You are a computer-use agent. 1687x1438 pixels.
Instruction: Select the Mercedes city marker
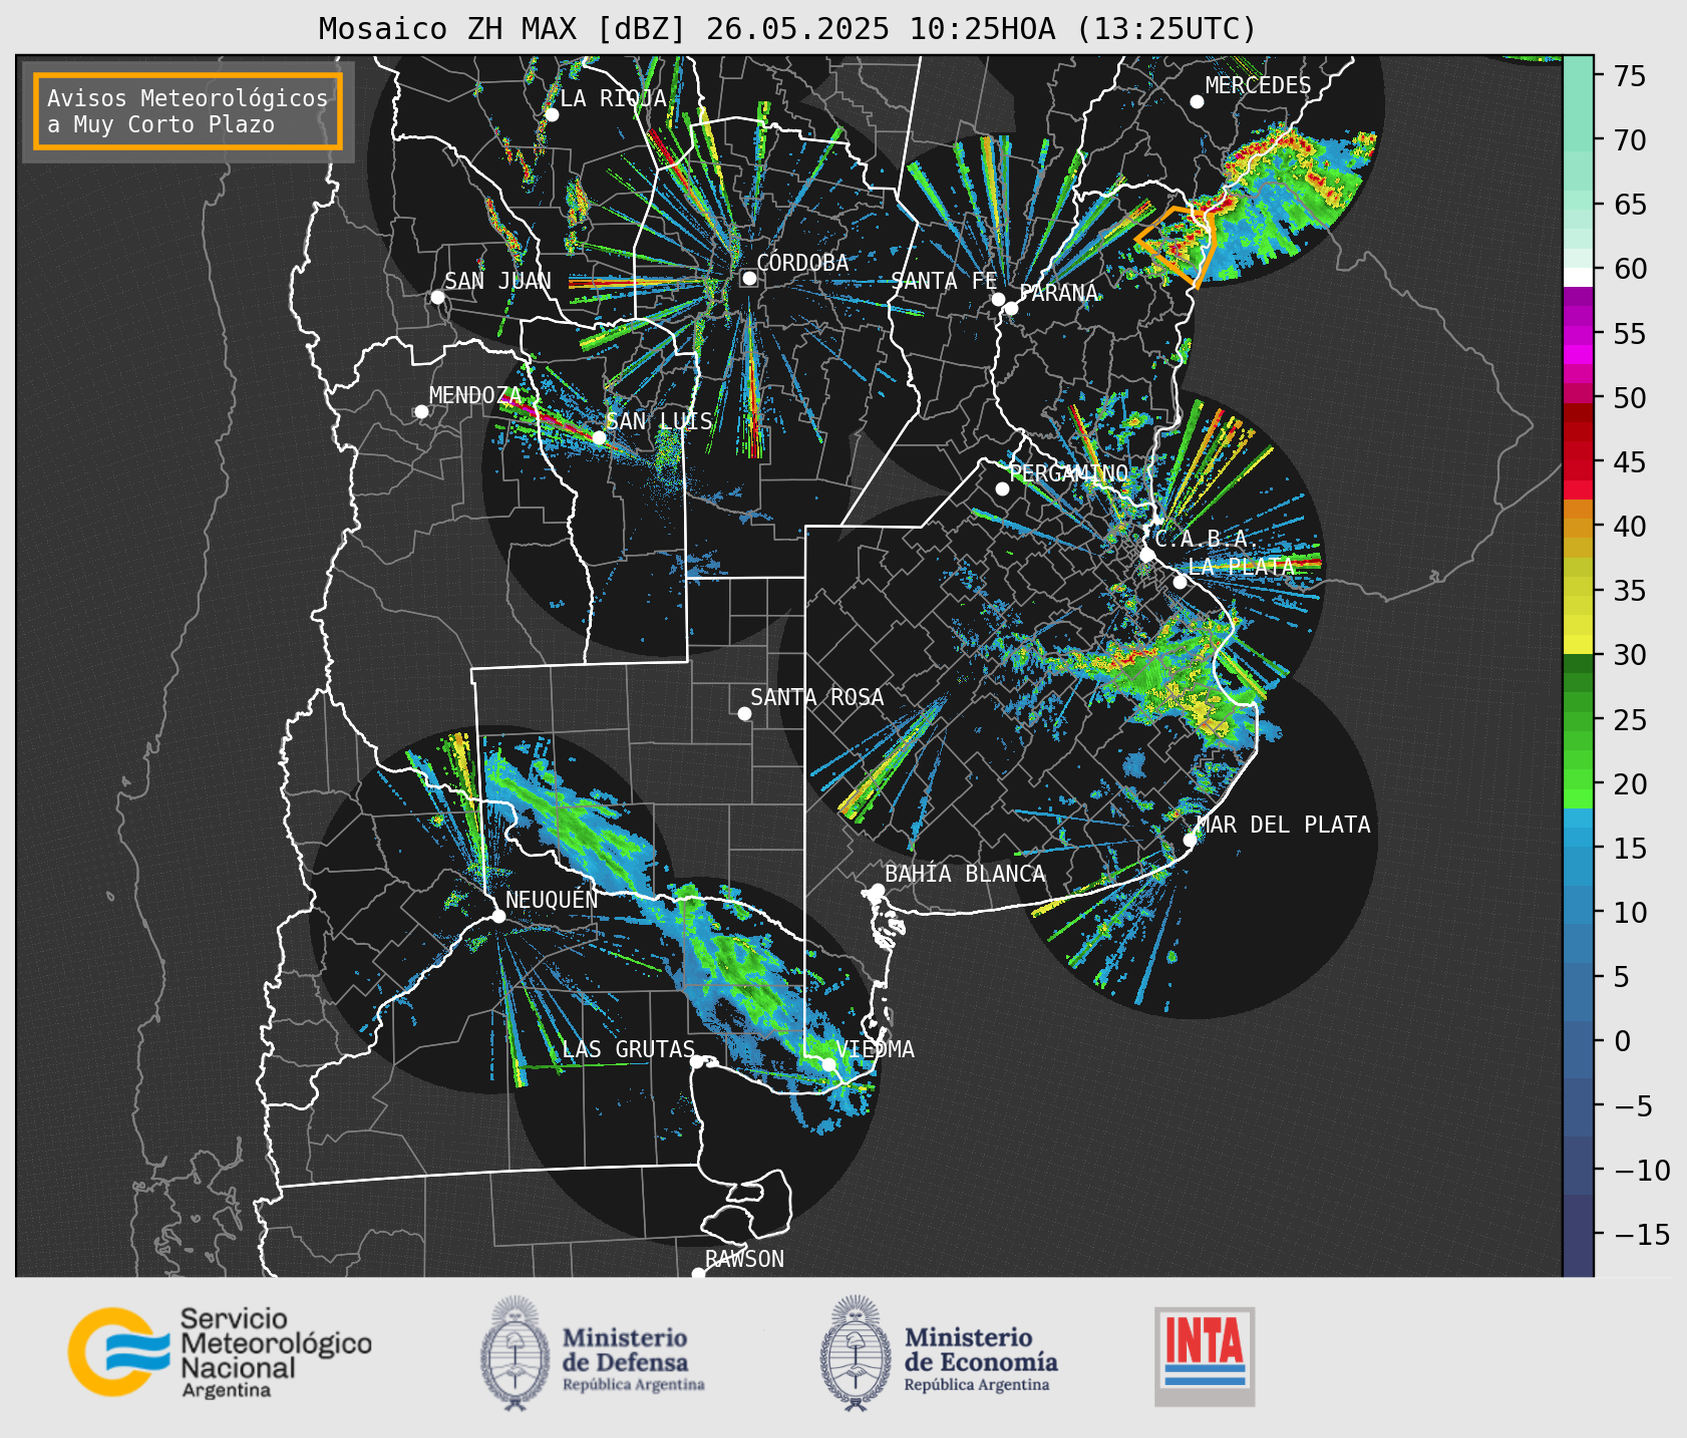click(1197, 102)
